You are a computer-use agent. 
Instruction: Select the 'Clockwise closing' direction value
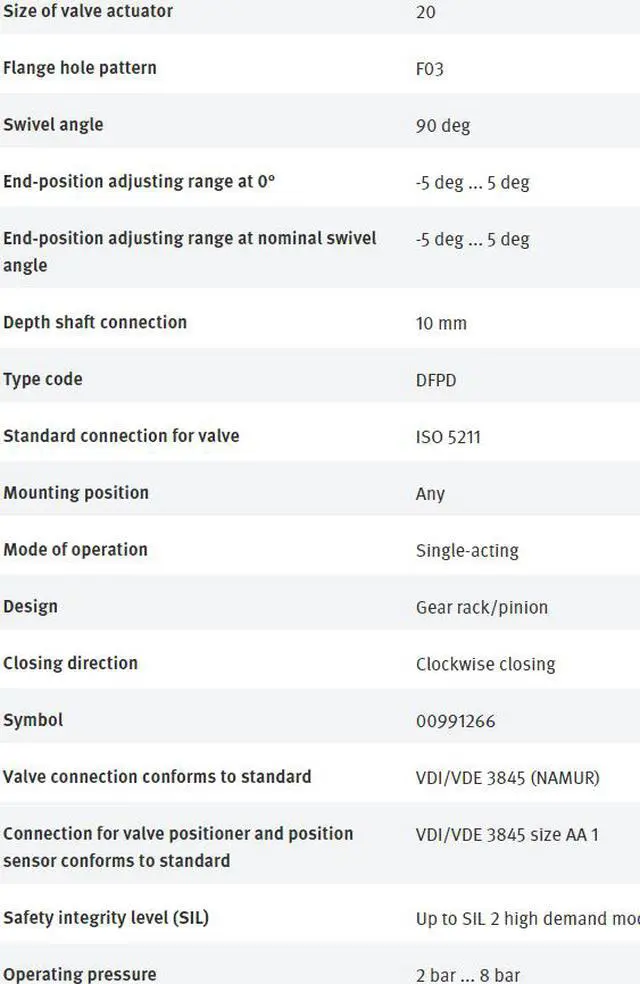486,664
